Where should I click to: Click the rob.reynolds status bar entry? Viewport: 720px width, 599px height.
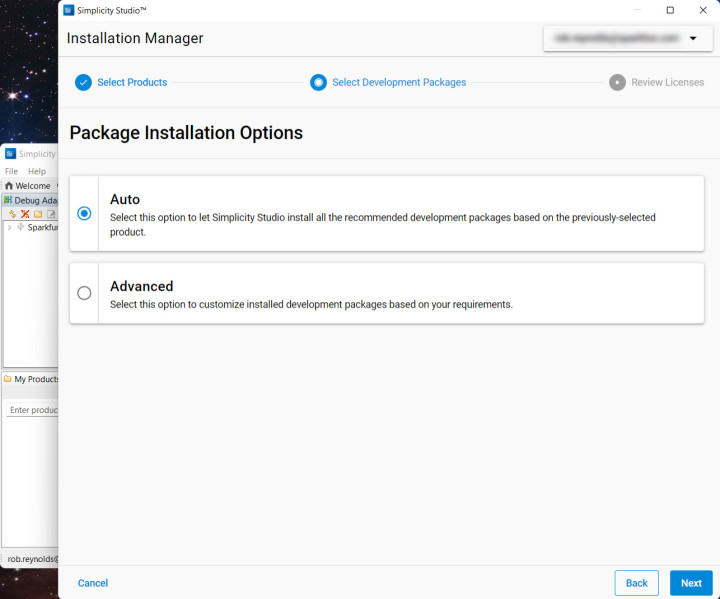pos(33,559)
